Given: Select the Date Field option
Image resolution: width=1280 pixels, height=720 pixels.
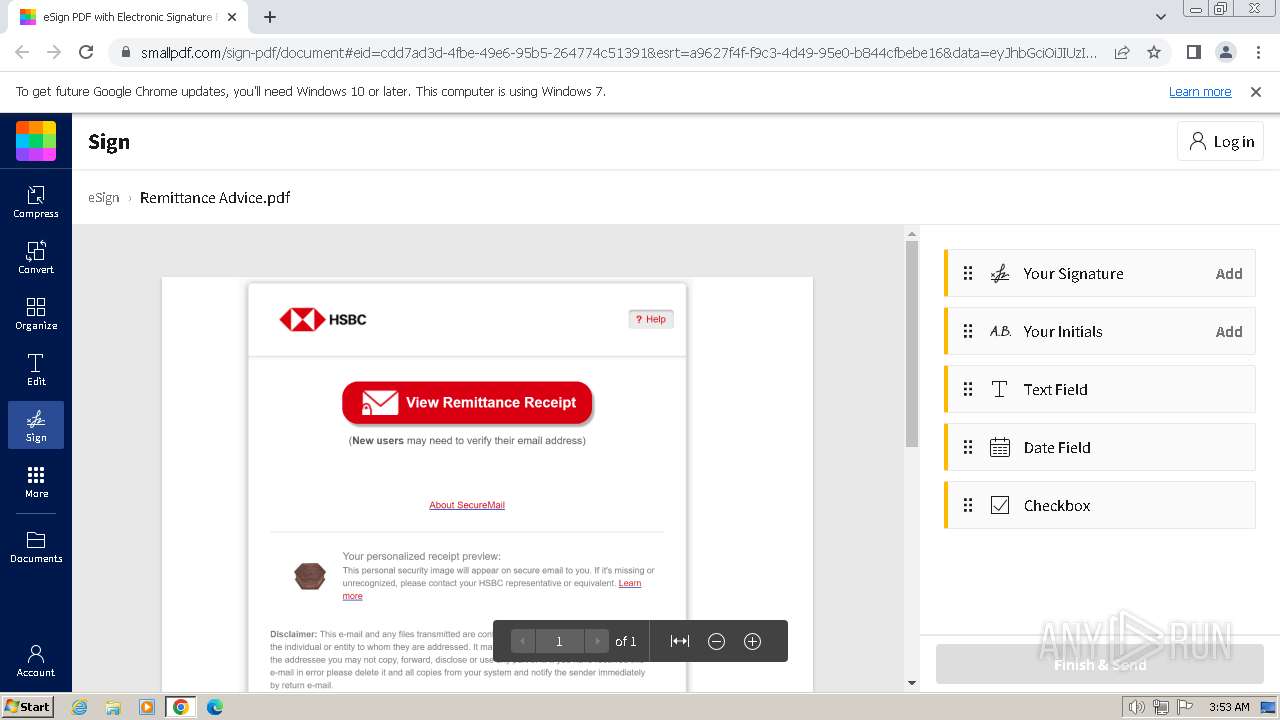Looking at the screenshot, I should [x=1100, y=448].
